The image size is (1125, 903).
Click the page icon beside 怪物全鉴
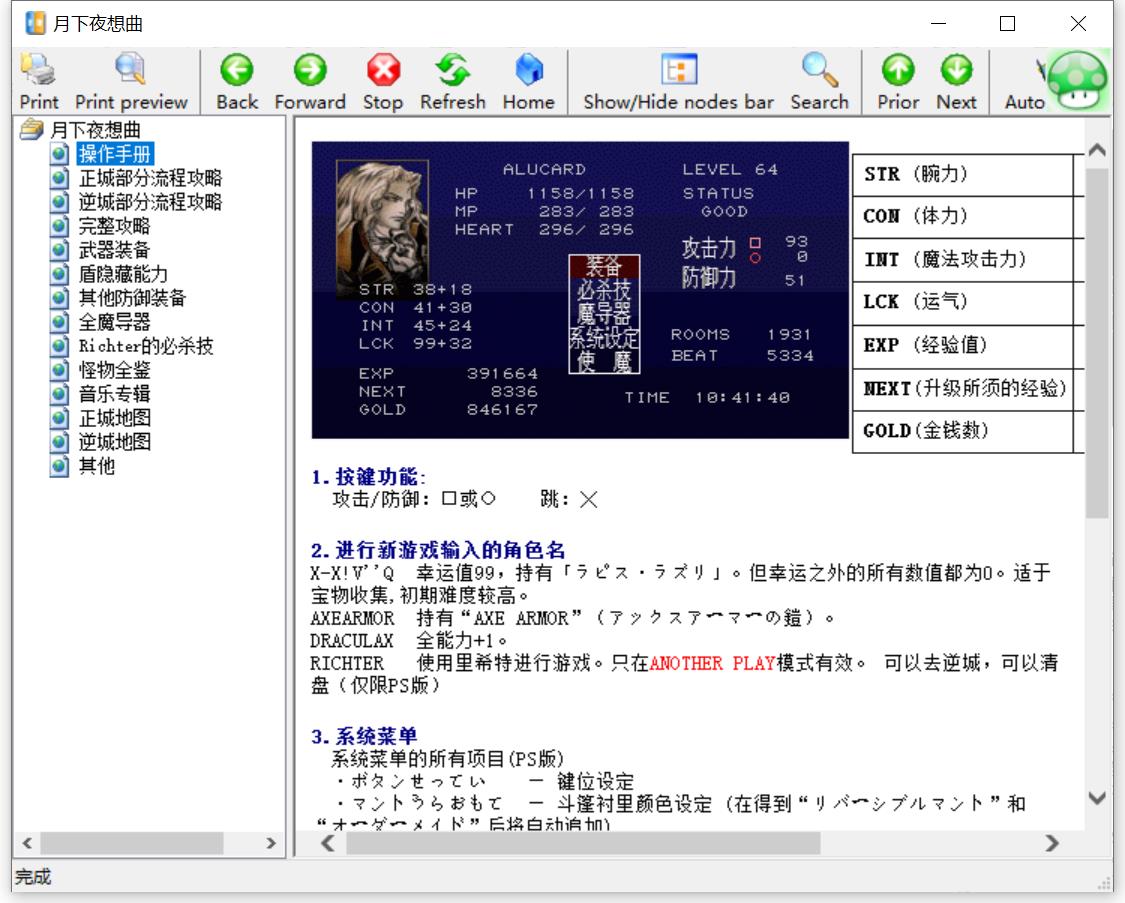coord(60,370)
